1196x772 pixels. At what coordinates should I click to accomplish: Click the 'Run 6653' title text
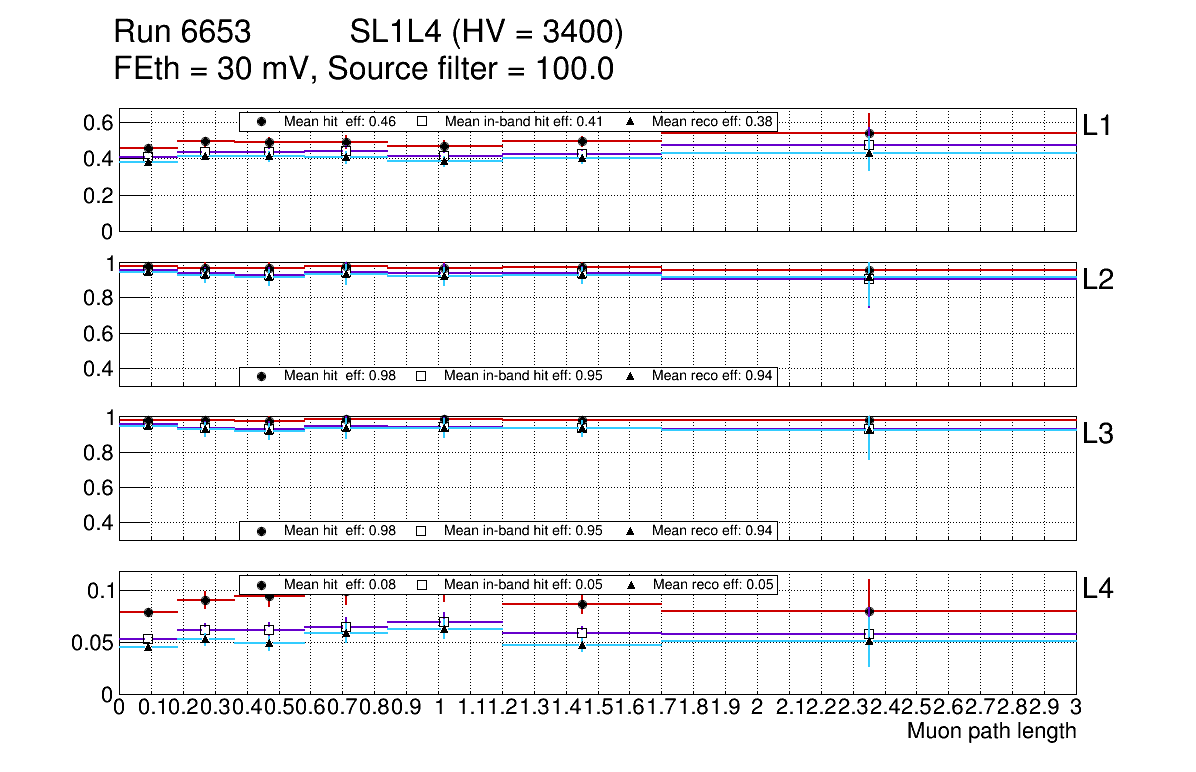coord(181,33)
